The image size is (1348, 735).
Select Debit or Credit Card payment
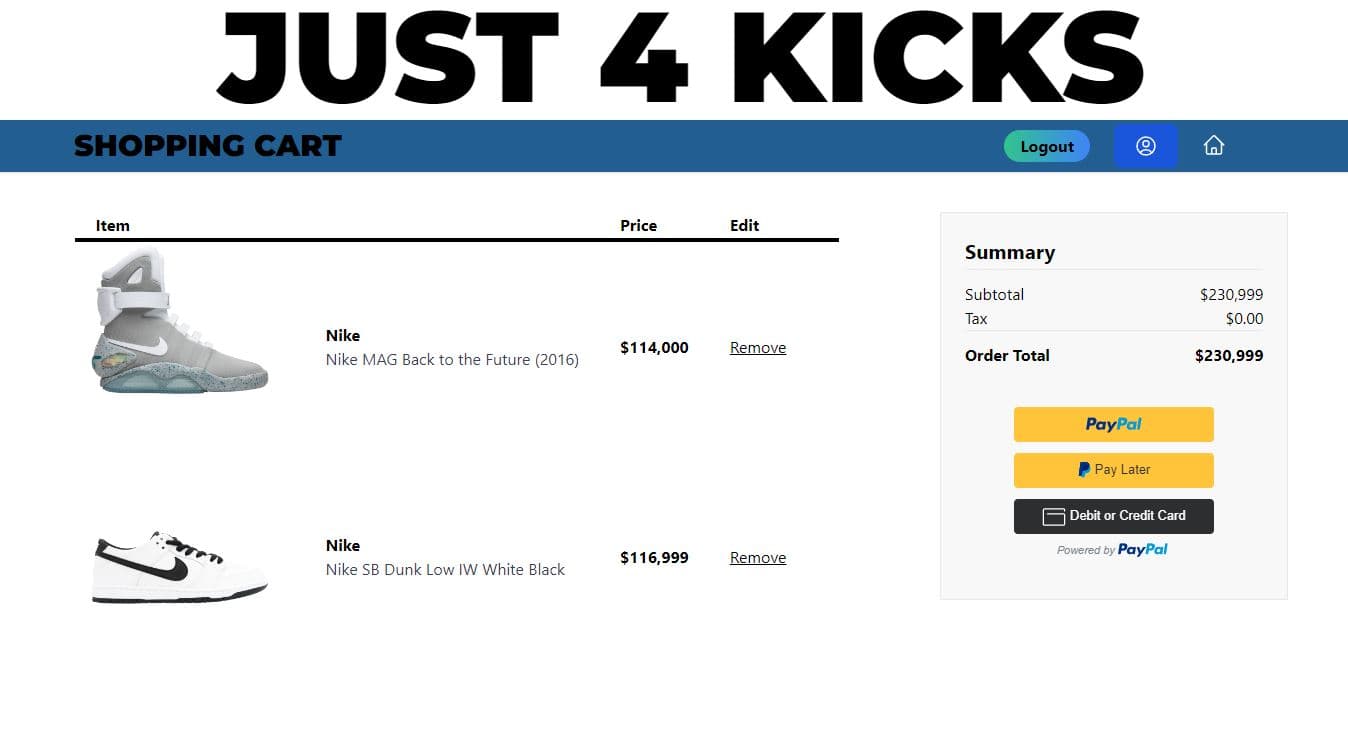1114,516
